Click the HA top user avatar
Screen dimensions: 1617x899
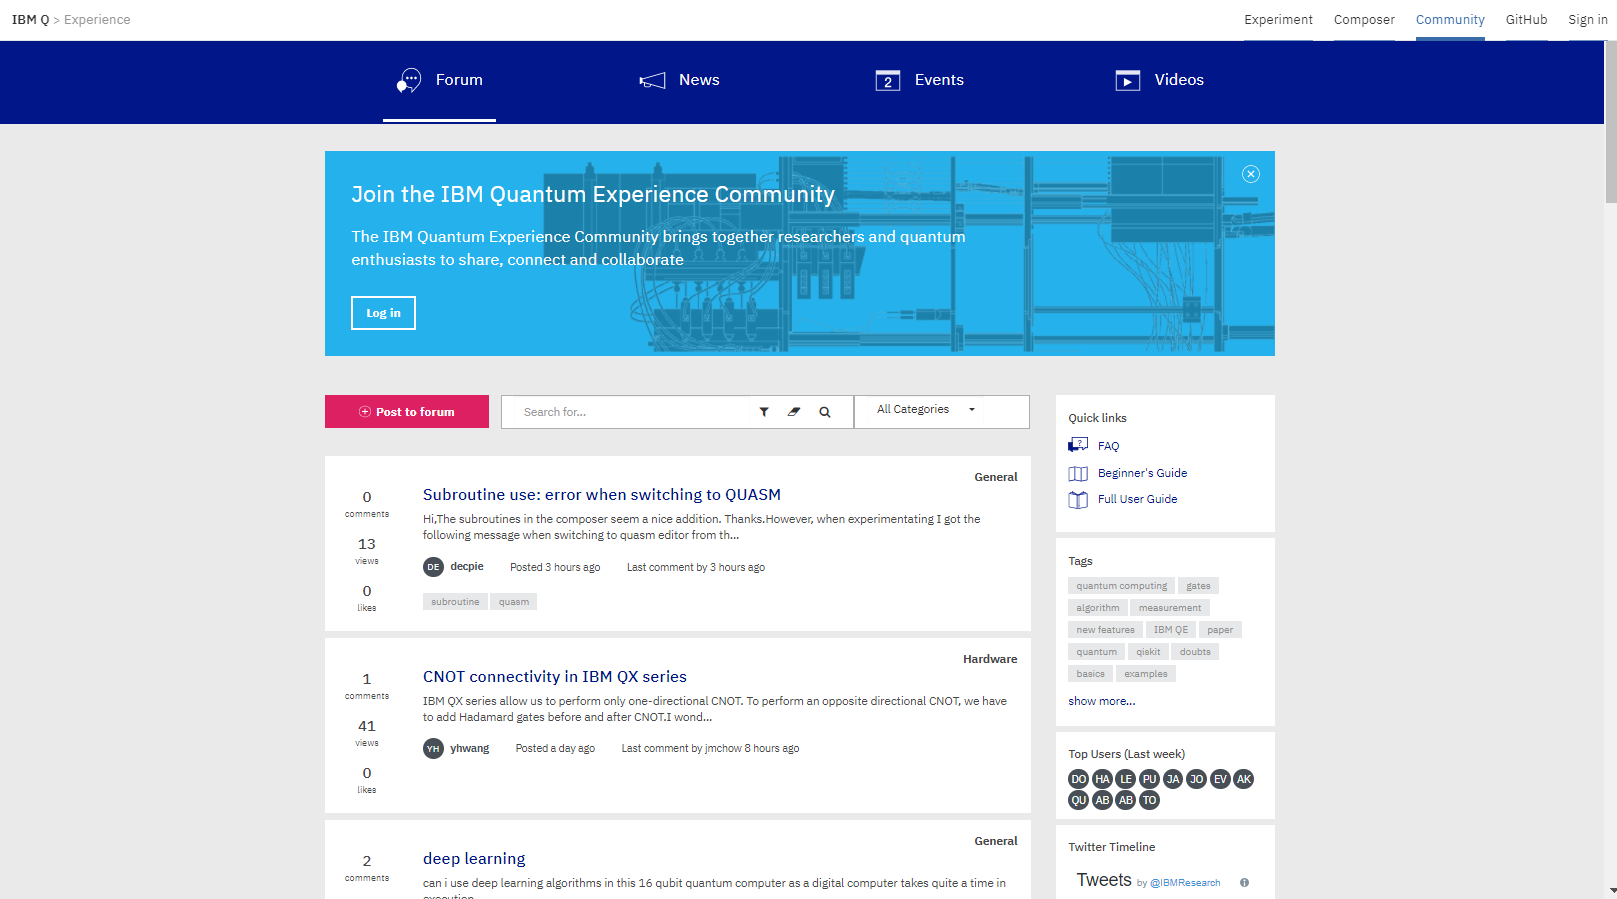pos(1102,779)
